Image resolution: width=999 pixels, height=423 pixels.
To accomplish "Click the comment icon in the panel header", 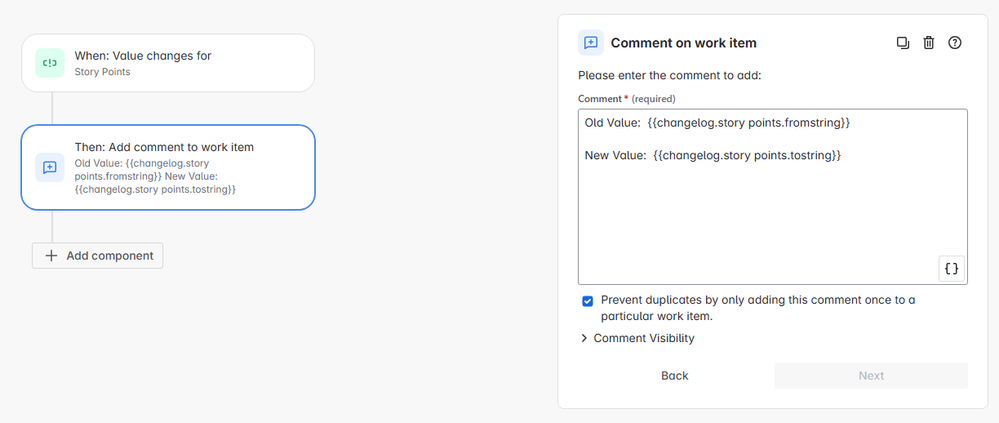I will click(x=591, y=43).
